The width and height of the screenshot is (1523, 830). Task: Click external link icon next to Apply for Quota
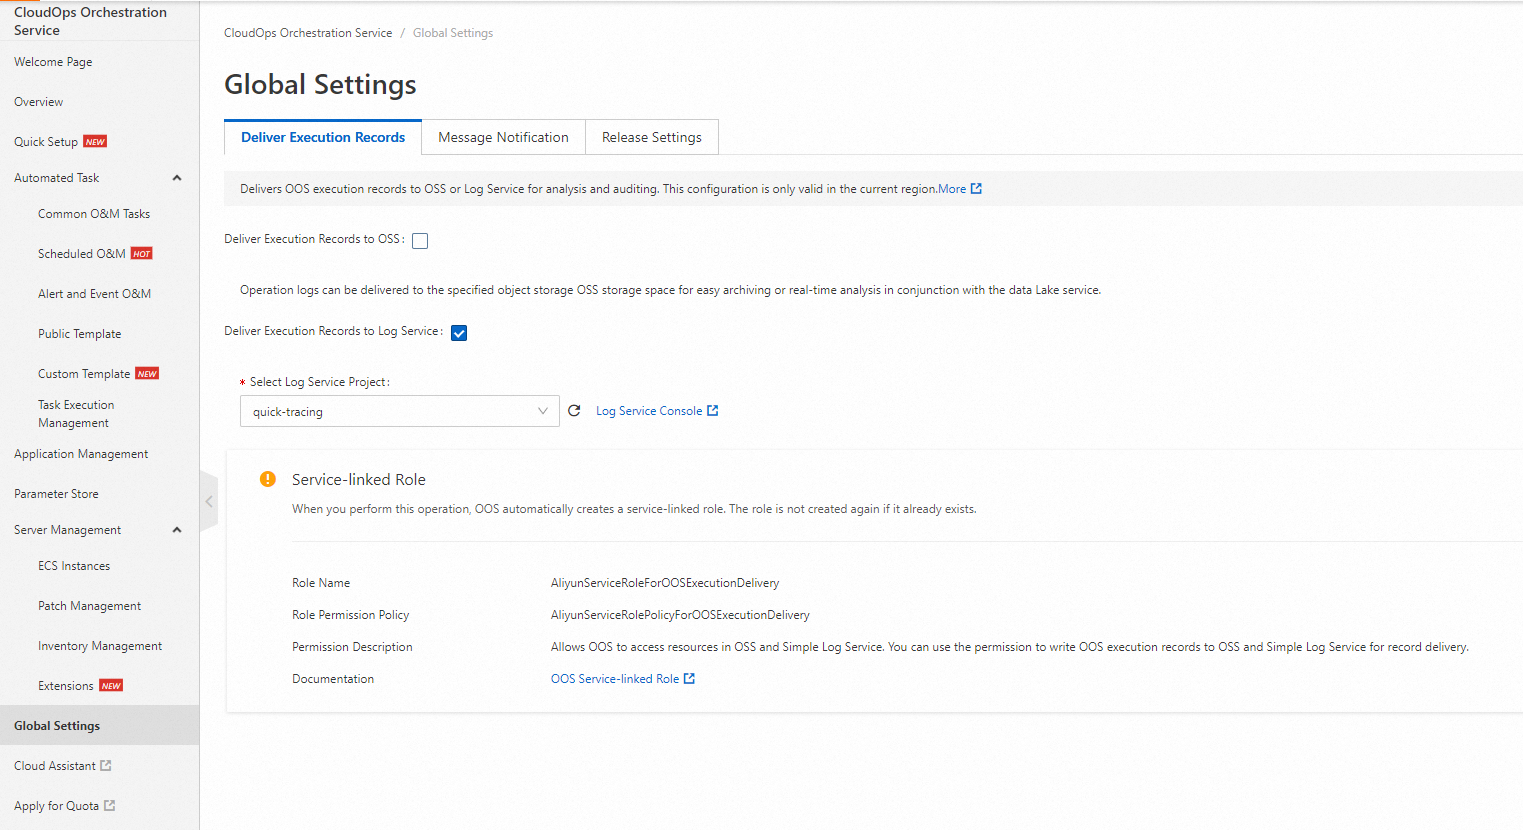pyautogui.click(x=110, y=806)
